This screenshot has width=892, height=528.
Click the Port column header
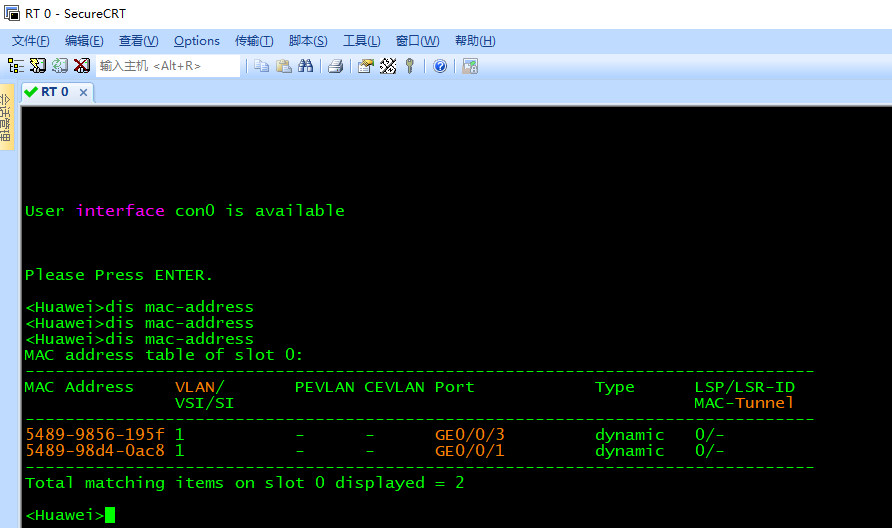pos(455,387)
